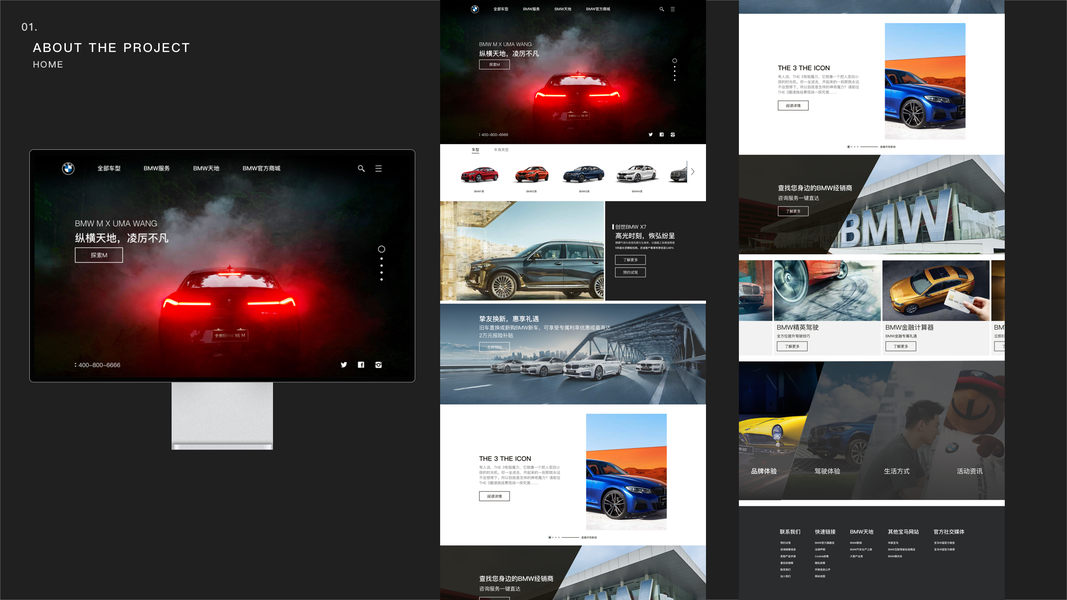Open BMW天地 in the monitor mockup navigation
The height and width of the screenshot is (600, 1067).
tap(206, 169)
